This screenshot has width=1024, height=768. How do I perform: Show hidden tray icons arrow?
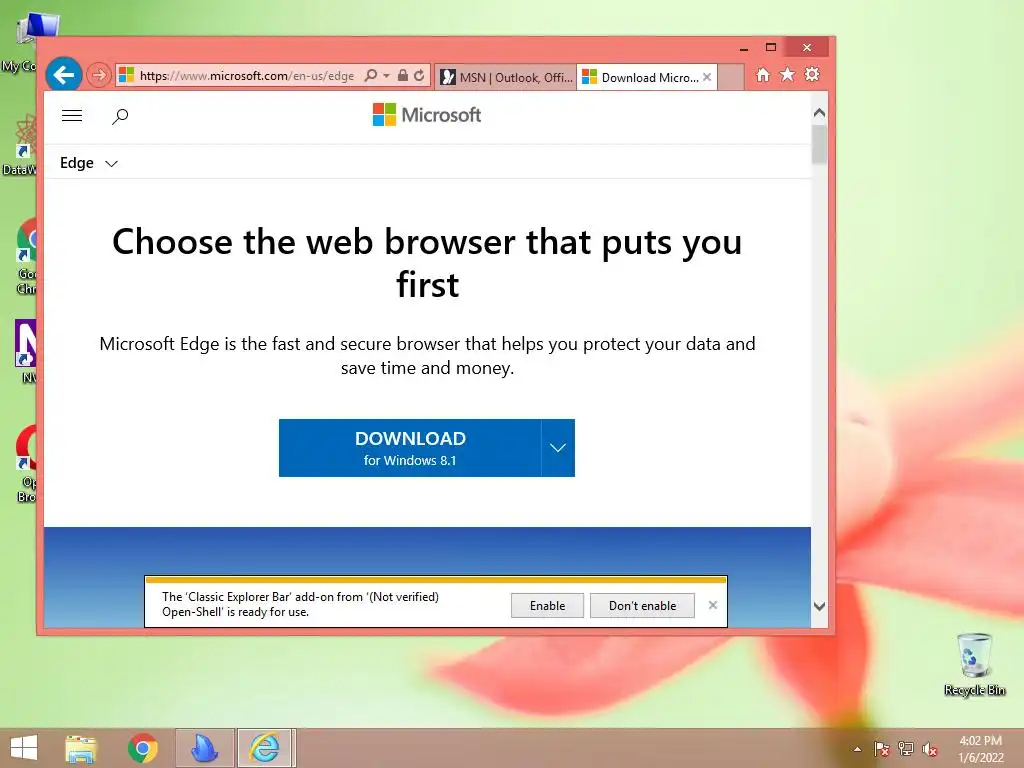point(857,749)
